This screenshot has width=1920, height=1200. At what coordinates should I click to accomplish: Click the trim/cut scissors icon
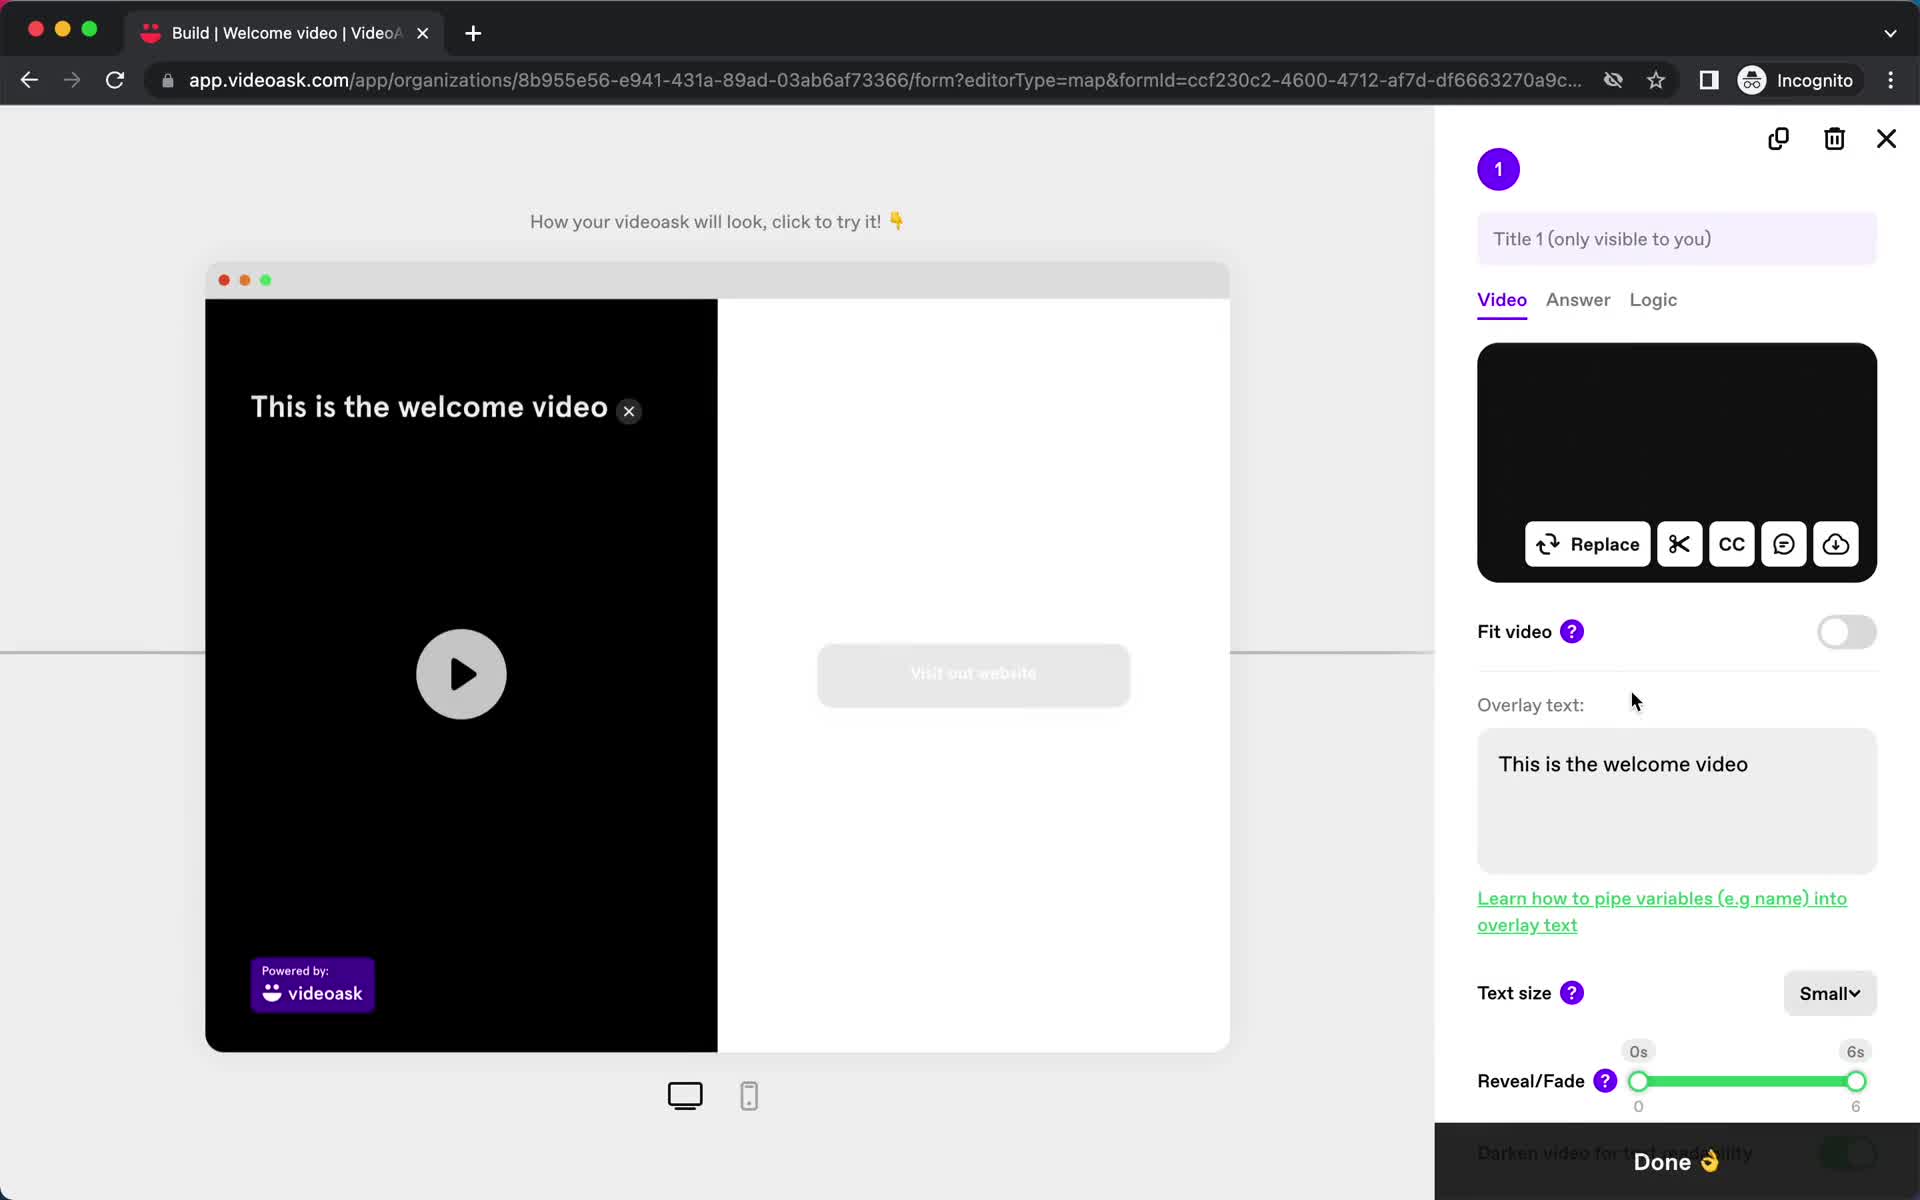click(1679, 543)
